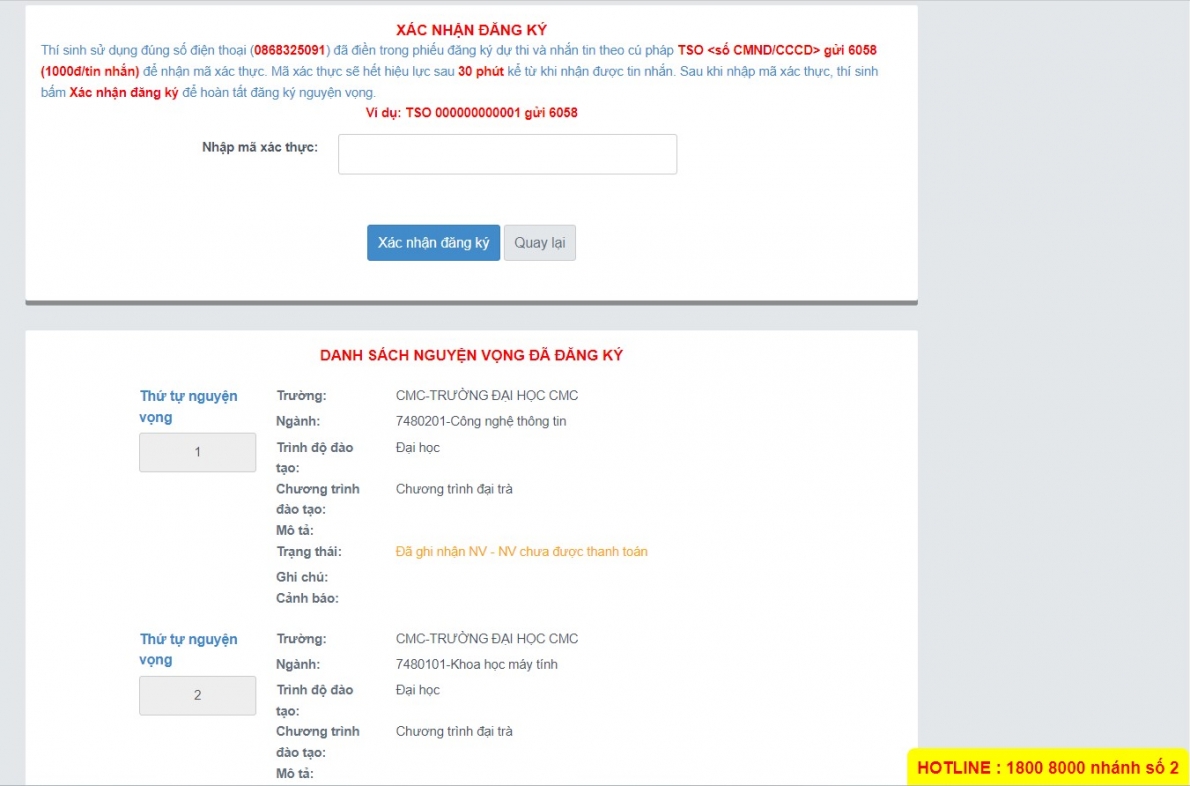Click the example text Ví dụ: TSO 000000000001
This screenshot has width=1190, height=786.
pyautogui.click(x=471, y=113)
